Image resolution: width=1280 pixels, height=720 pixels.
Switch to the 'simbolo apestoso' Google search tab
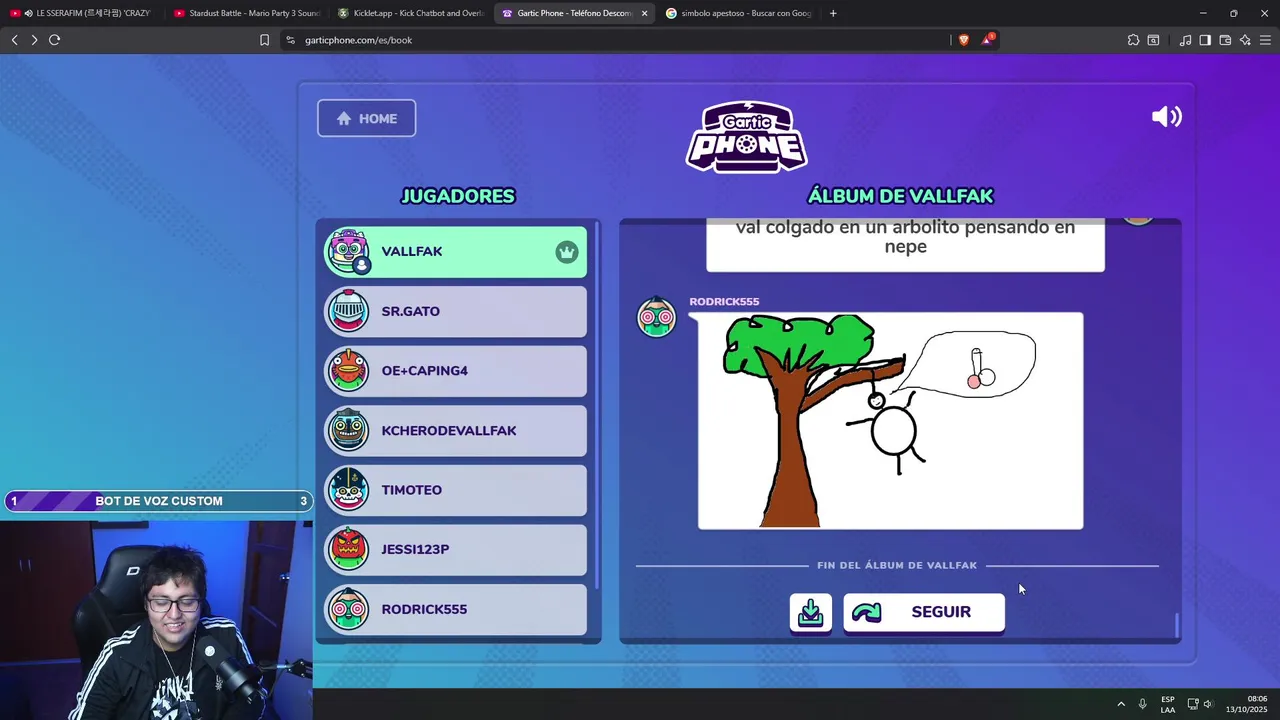[738, 13]
